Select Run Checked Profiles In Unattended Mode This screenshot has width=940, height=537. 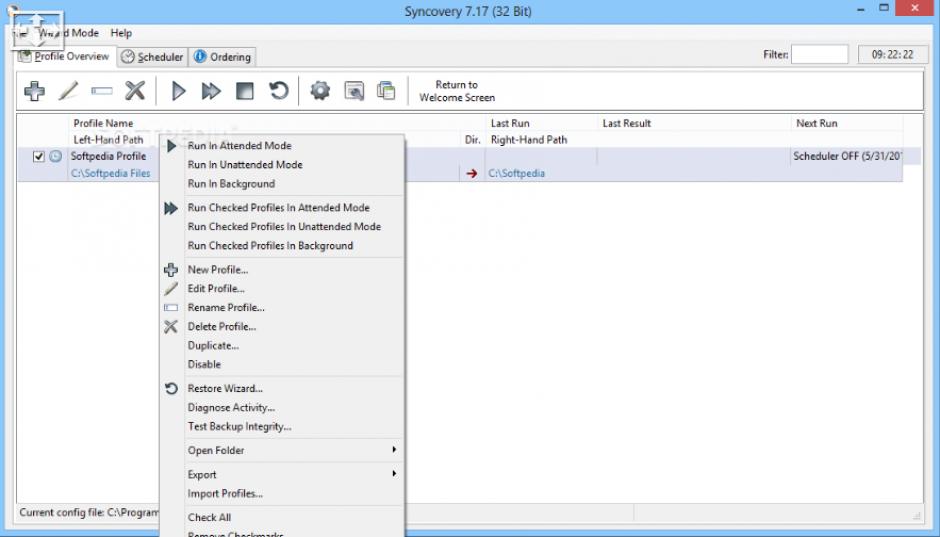click(282, 227)
